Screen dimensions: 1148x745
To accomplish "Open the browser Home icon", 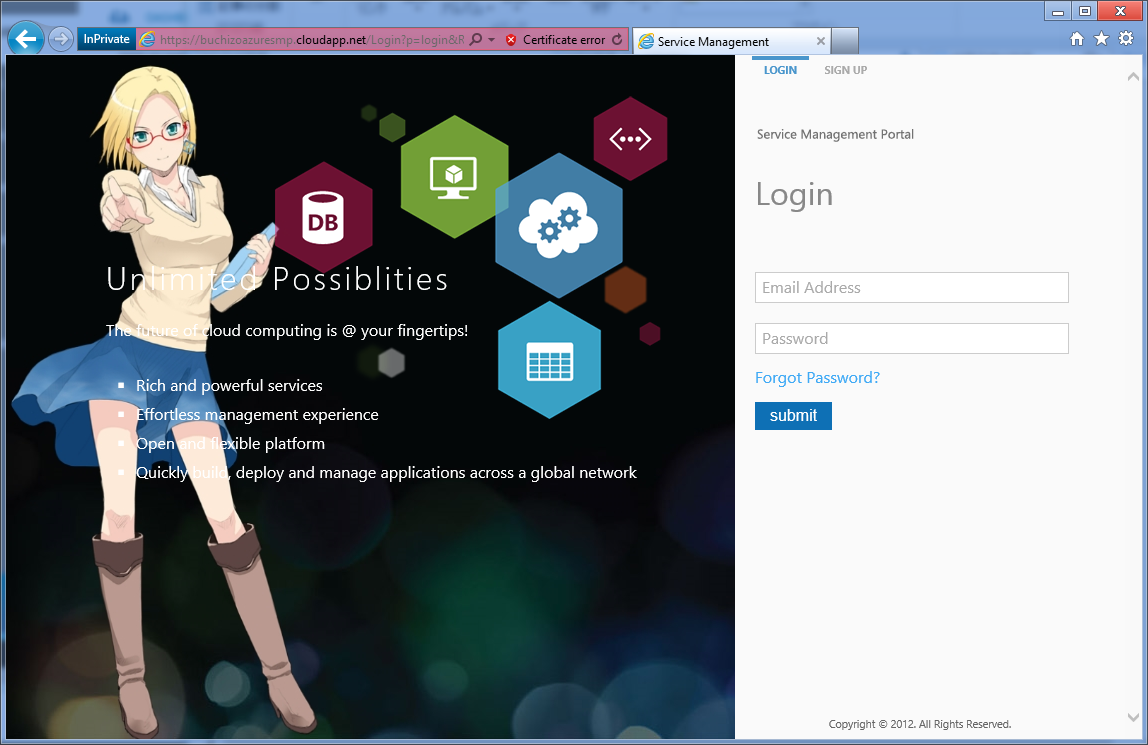I will coord(1077,39).
